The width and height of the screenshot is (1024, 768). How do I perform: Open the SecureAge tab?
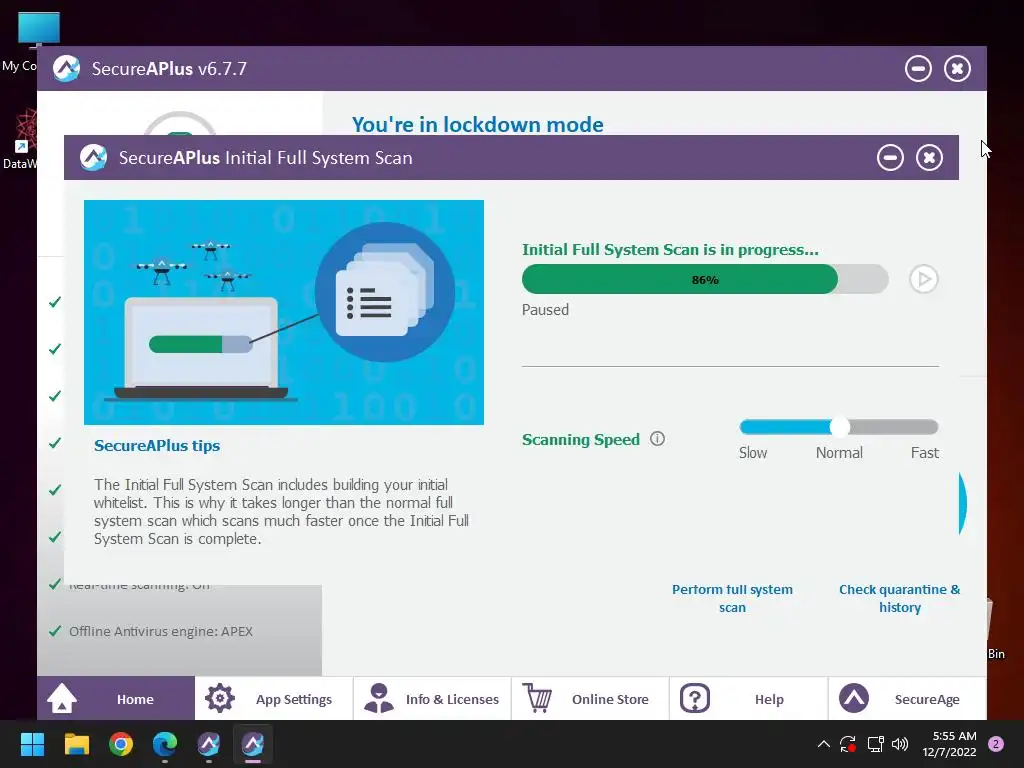point(907,699)
